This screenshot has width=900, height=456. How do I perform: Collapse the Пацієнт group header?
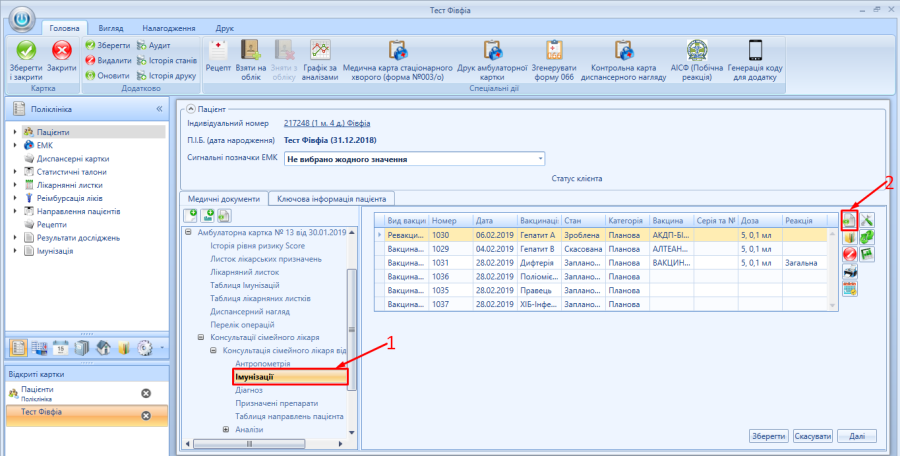click(191, 107)
